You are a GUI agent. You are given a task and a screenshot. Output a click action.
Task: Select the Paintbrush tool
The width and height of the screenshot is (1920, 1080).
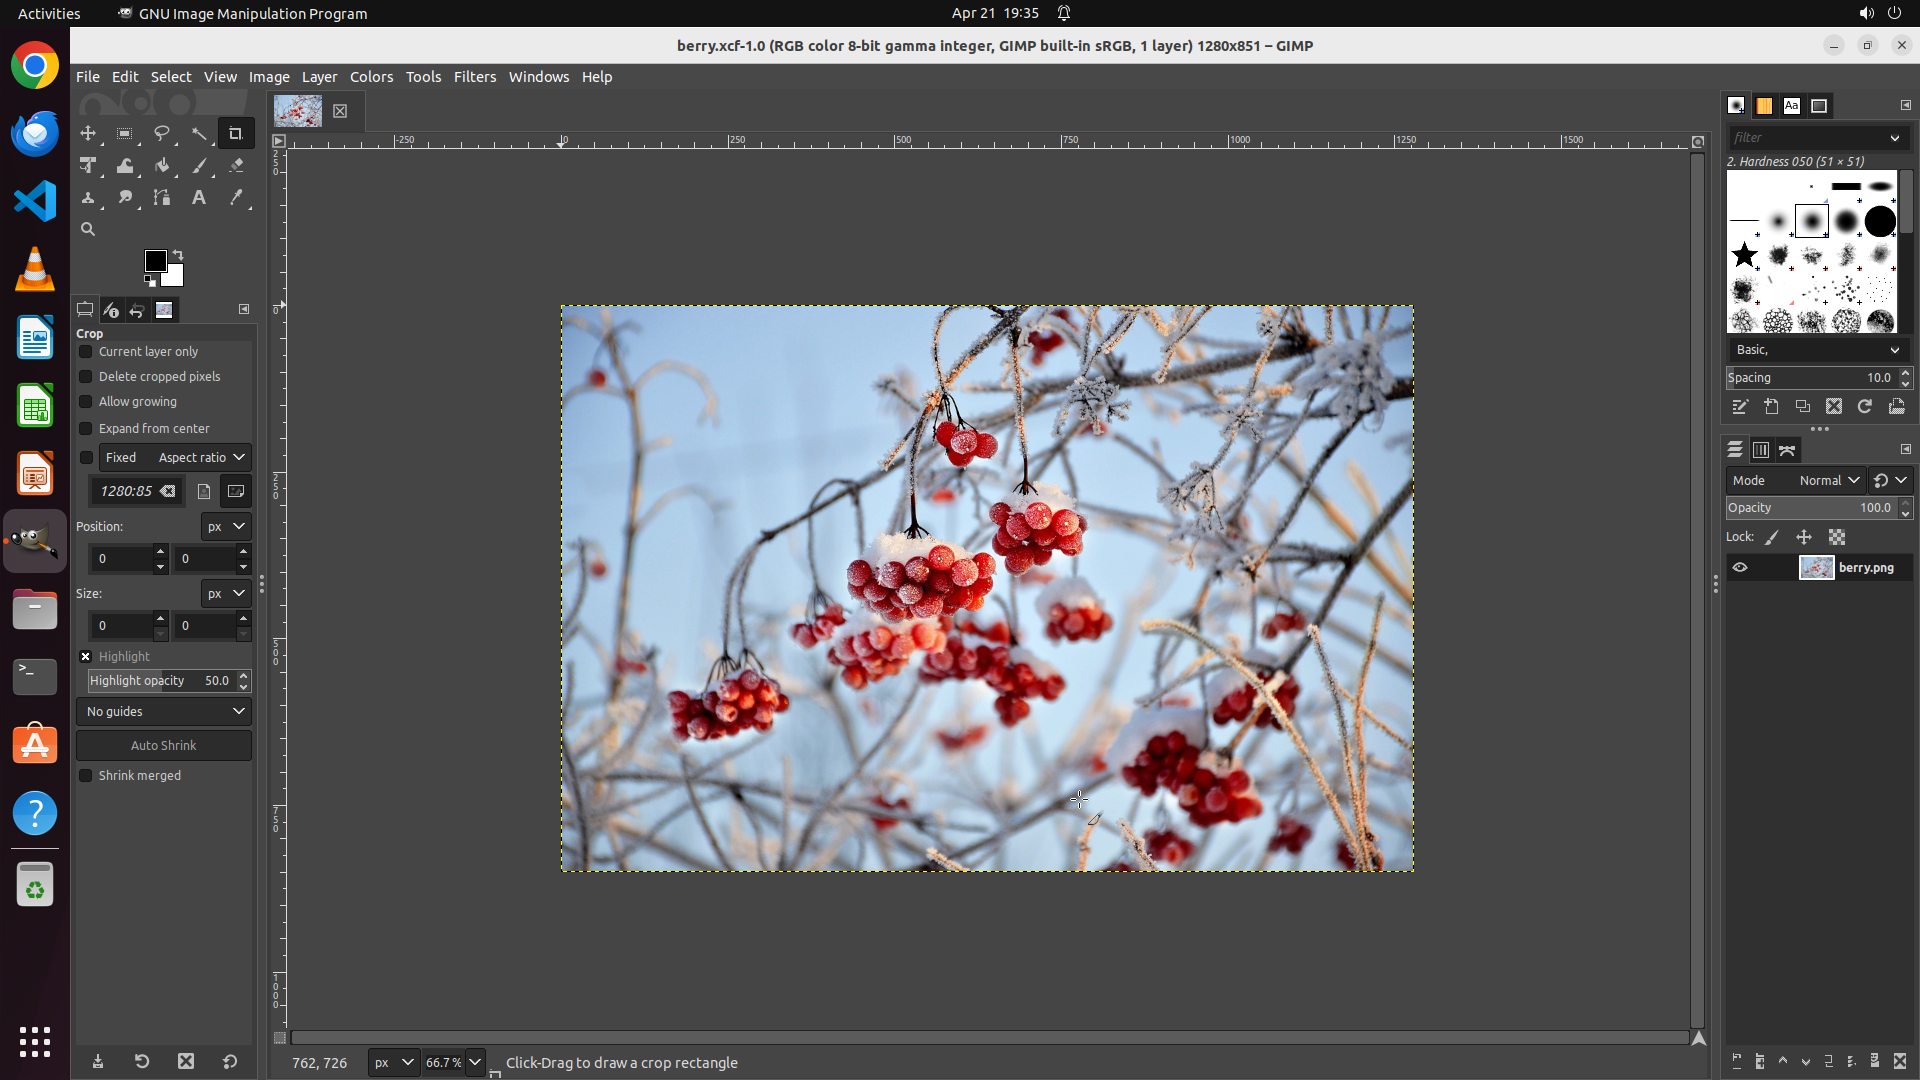coord(199,166)
